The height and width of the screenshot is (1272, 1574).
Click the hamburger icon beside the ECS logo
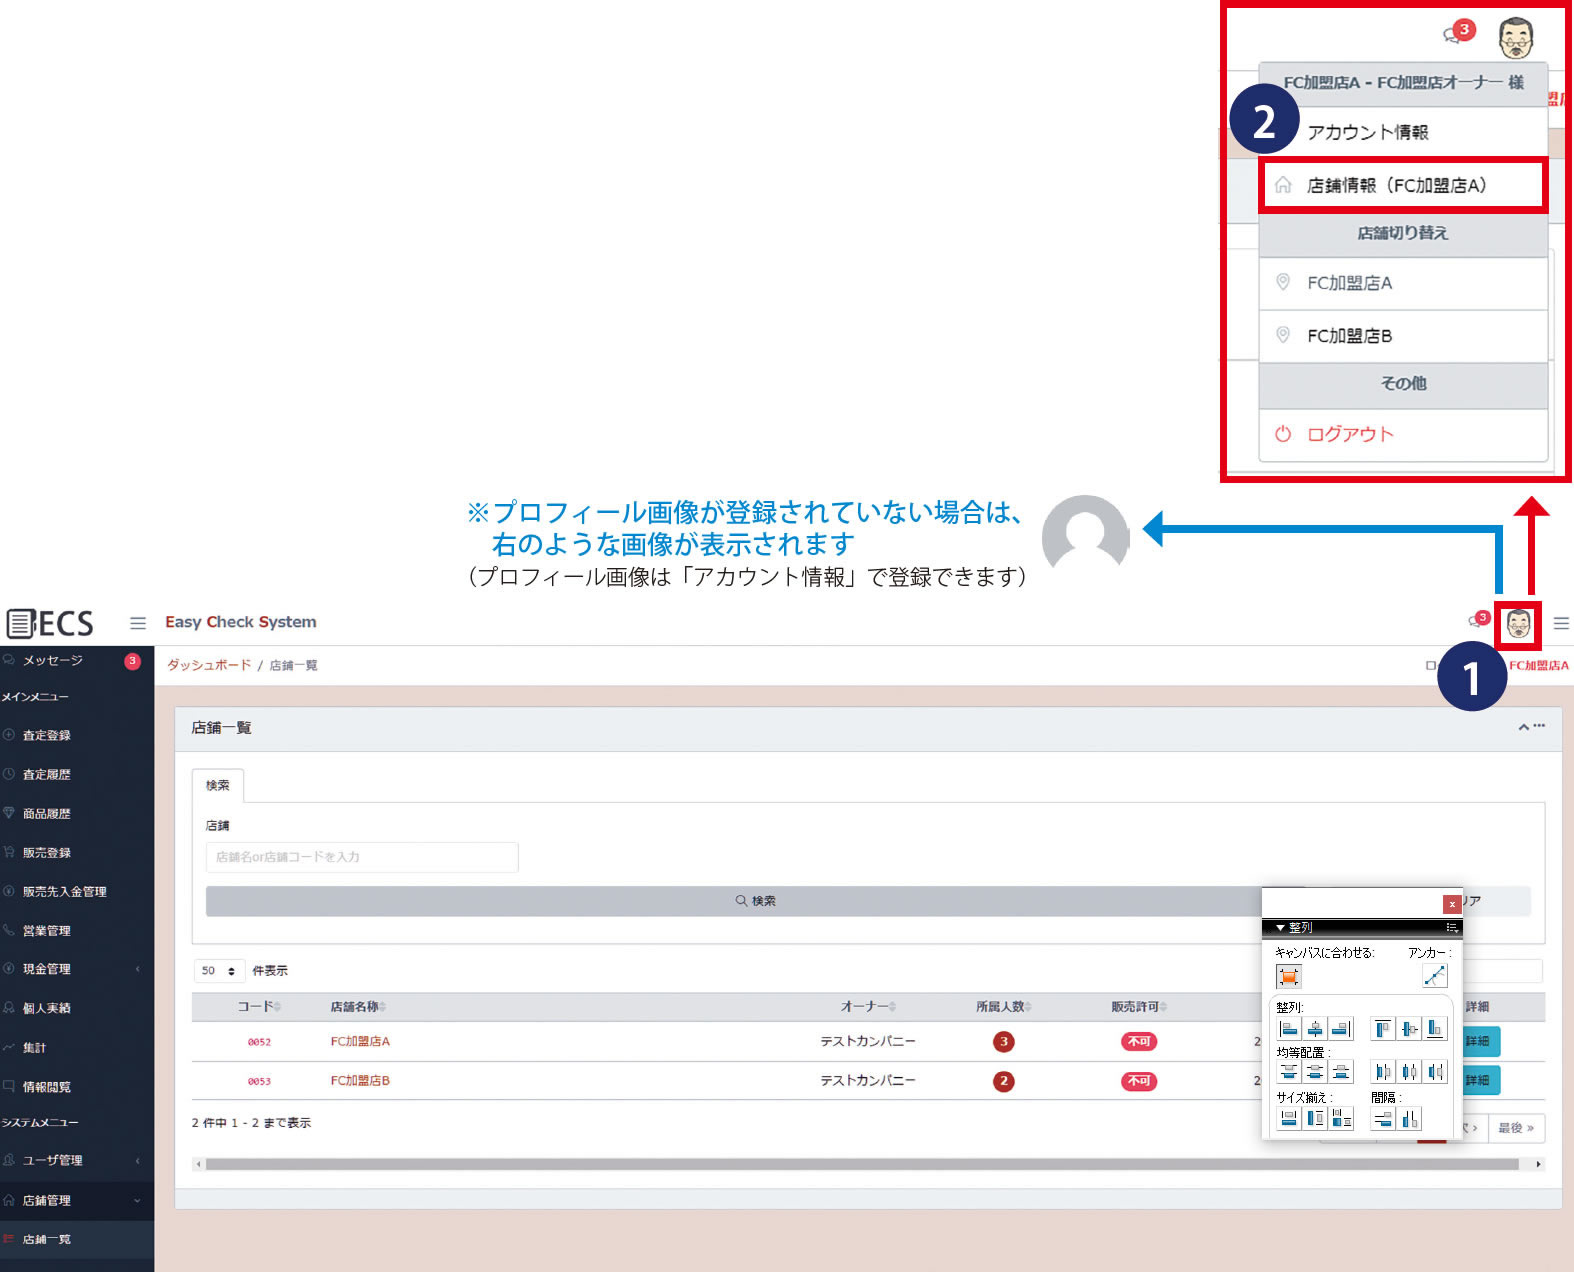click(x=138, y=623)
